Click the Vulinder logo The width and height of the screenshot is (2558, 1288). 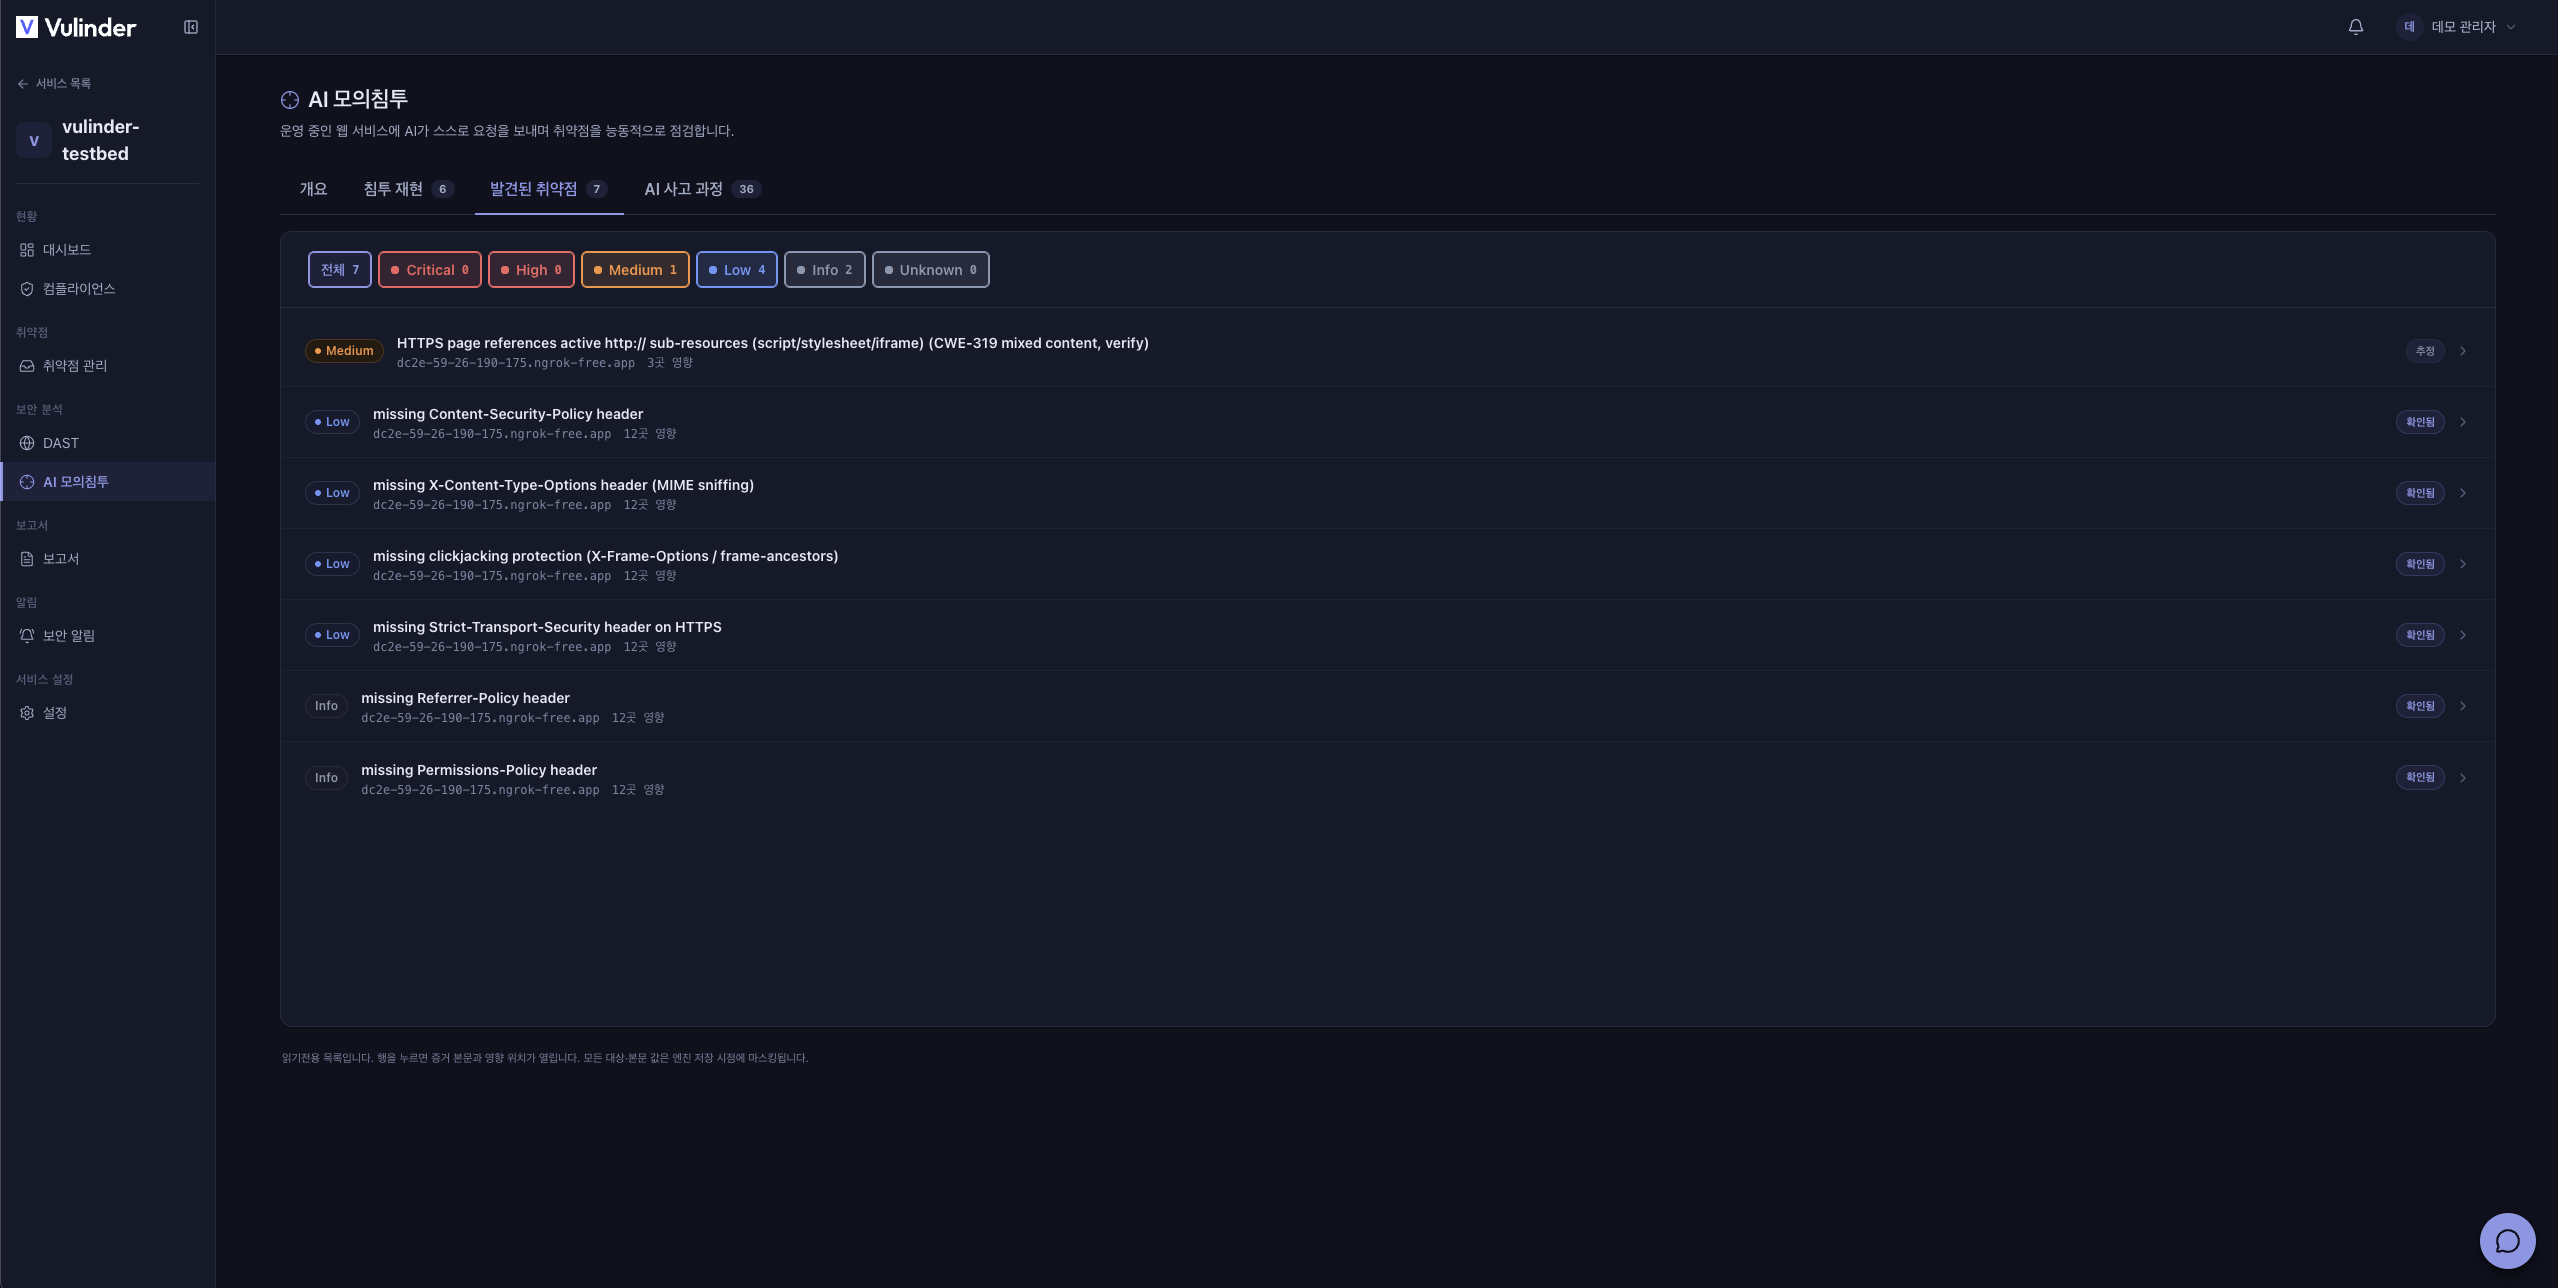[x=76, y=27]
